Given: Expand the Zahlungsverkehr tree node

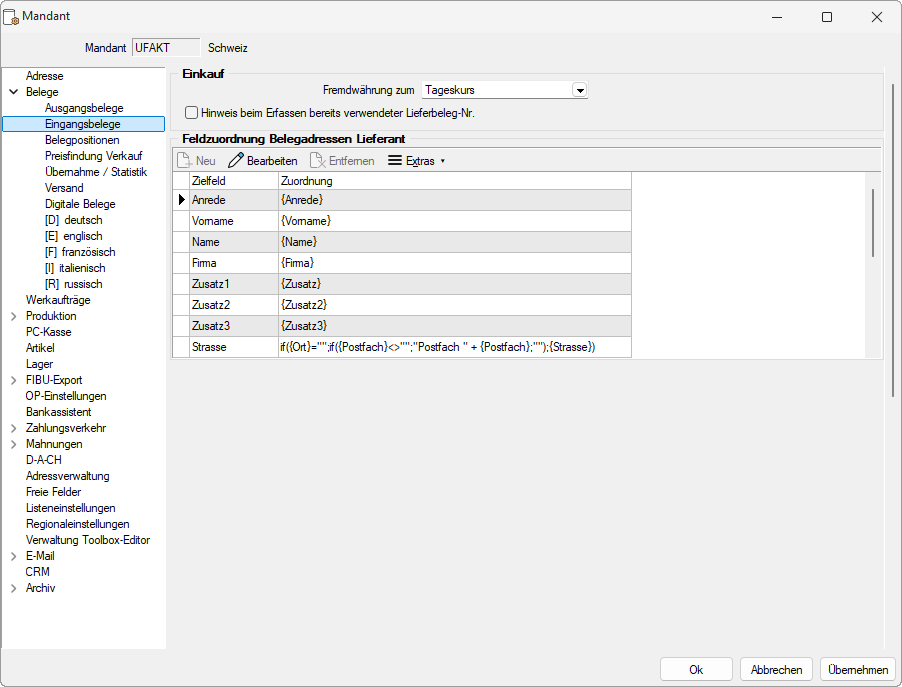Looking at the screenshot, I should coord(13,428).
